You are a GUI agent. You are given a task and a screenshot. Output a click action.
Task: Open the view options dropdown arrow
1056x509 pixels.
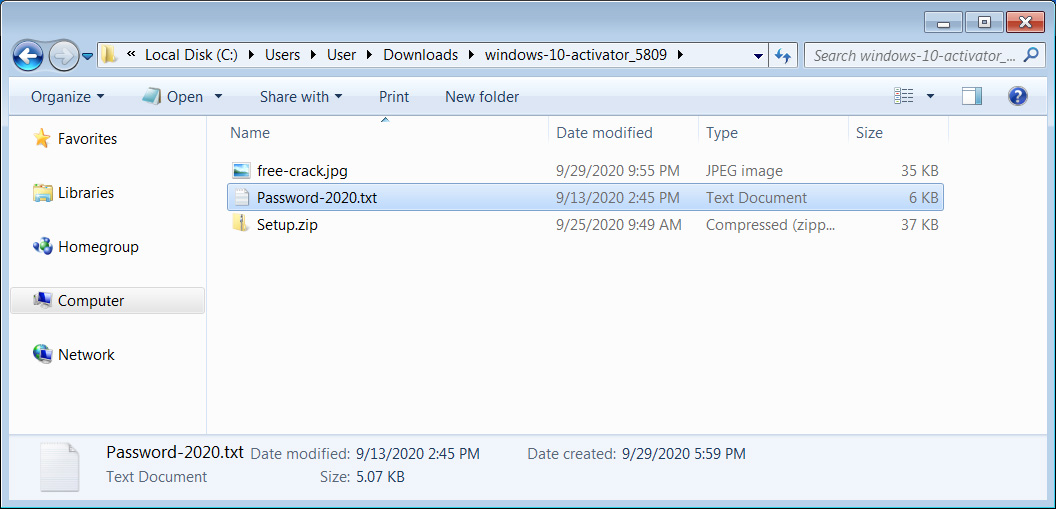(931, 96)
